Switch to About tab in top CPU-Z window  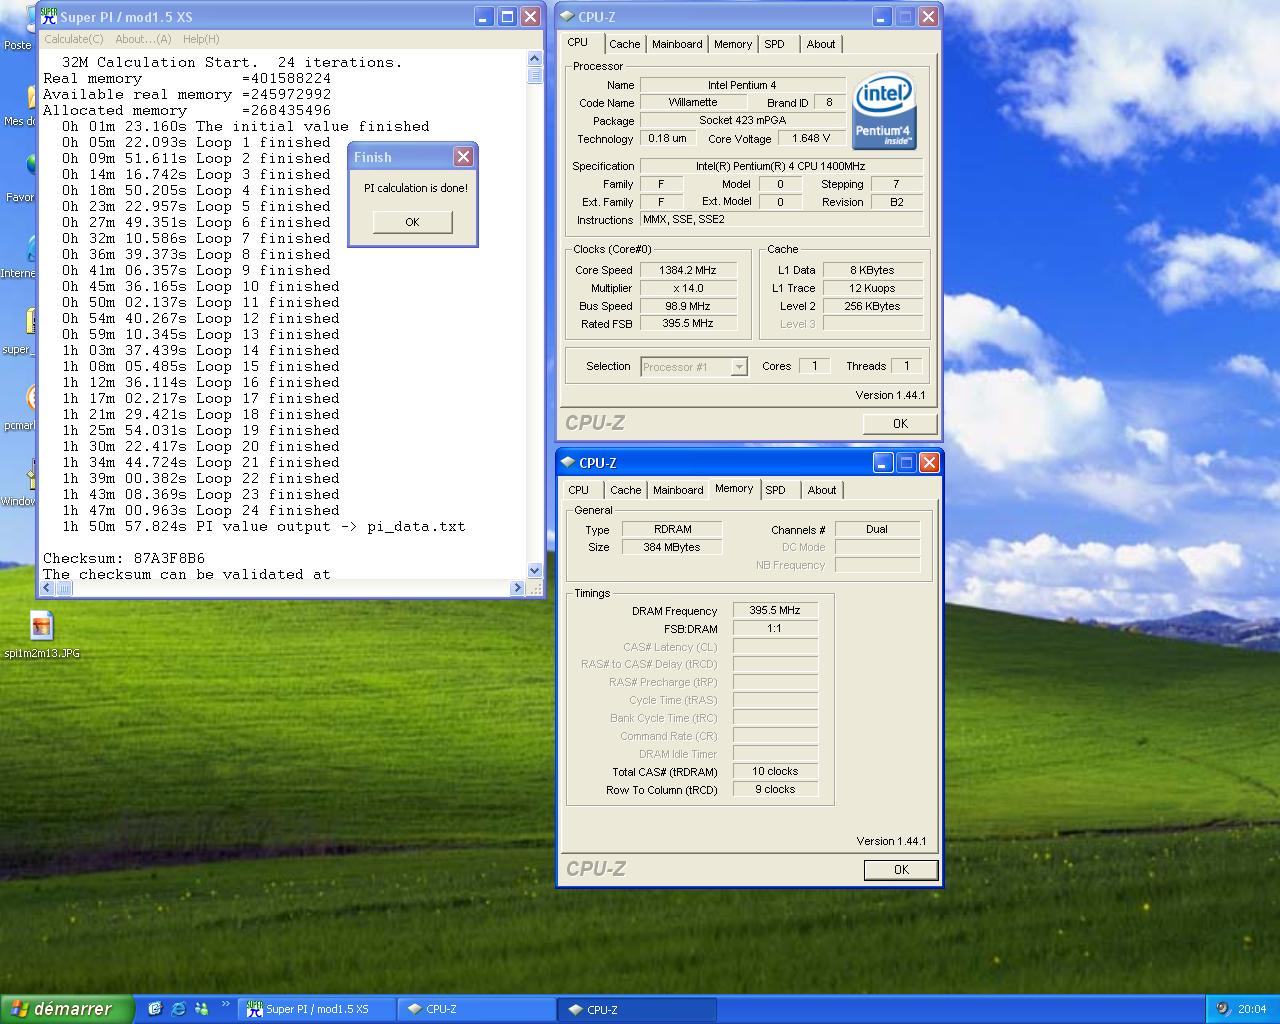[x=821, y=44]
